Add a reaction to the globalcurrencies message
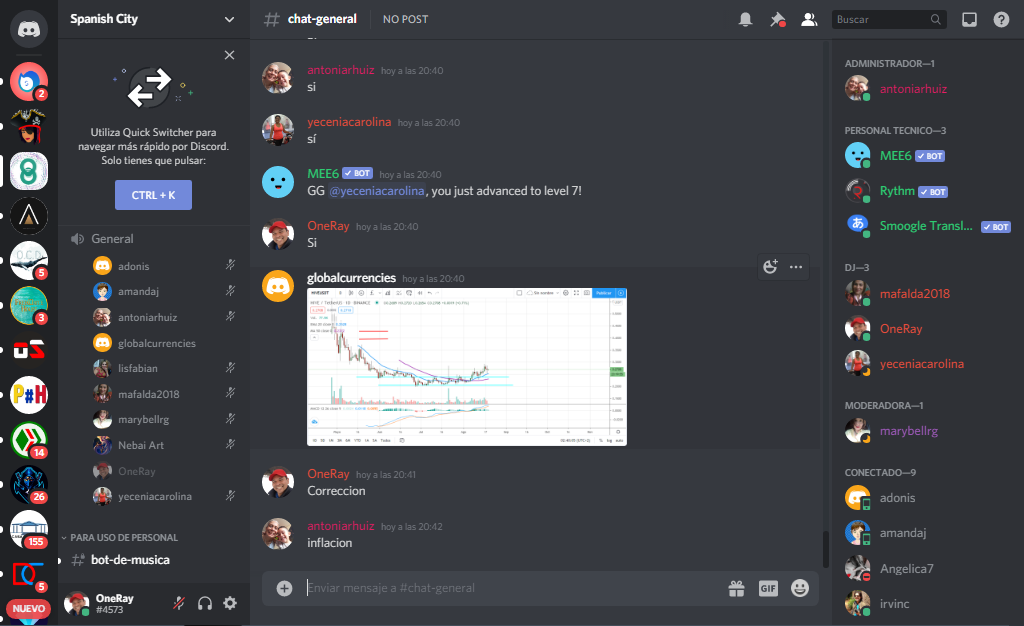The image size is (1024, 626). pos(771,266)
